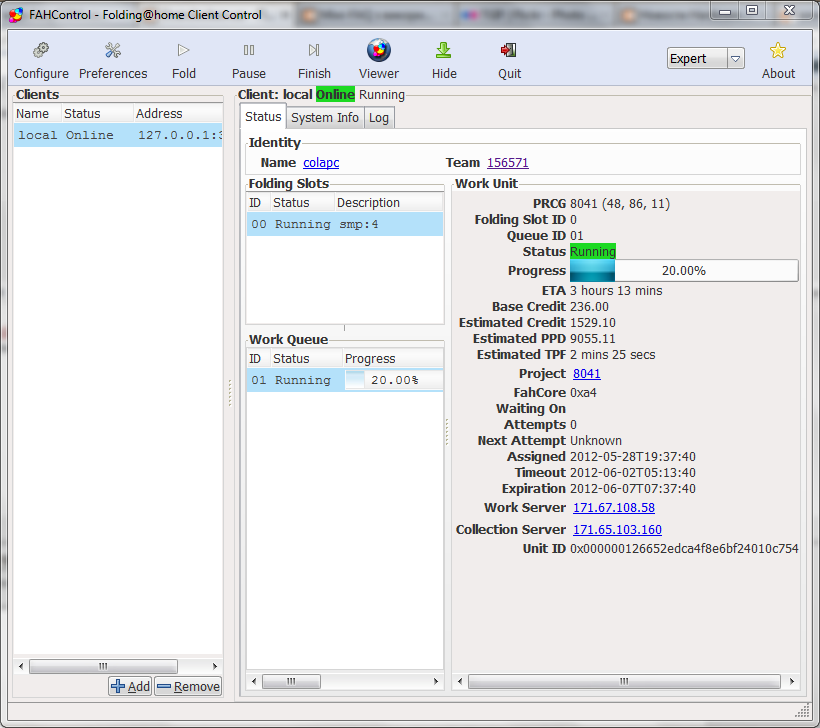The height and width of the screenshot is (728, 820).
Task: Click the Fold play icon
Action: [184, 50]
